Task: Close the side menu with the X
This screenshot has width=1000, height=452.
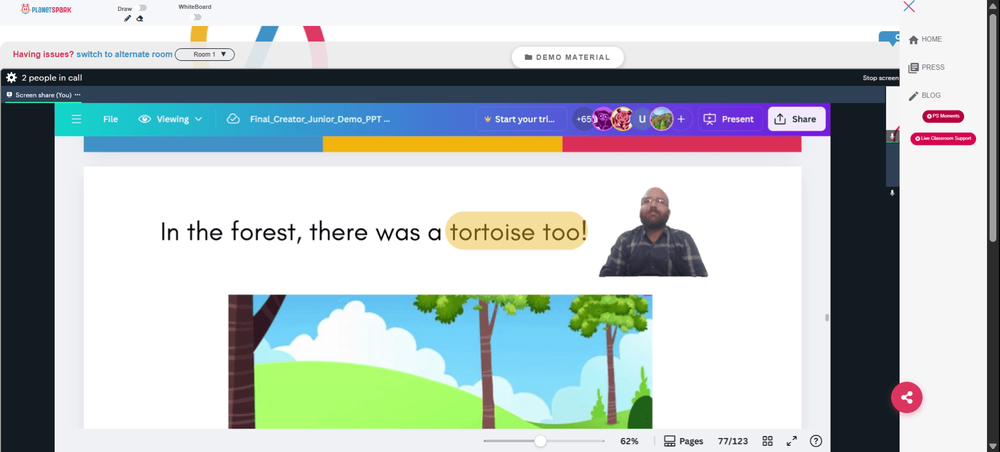Action: (909, 6)
